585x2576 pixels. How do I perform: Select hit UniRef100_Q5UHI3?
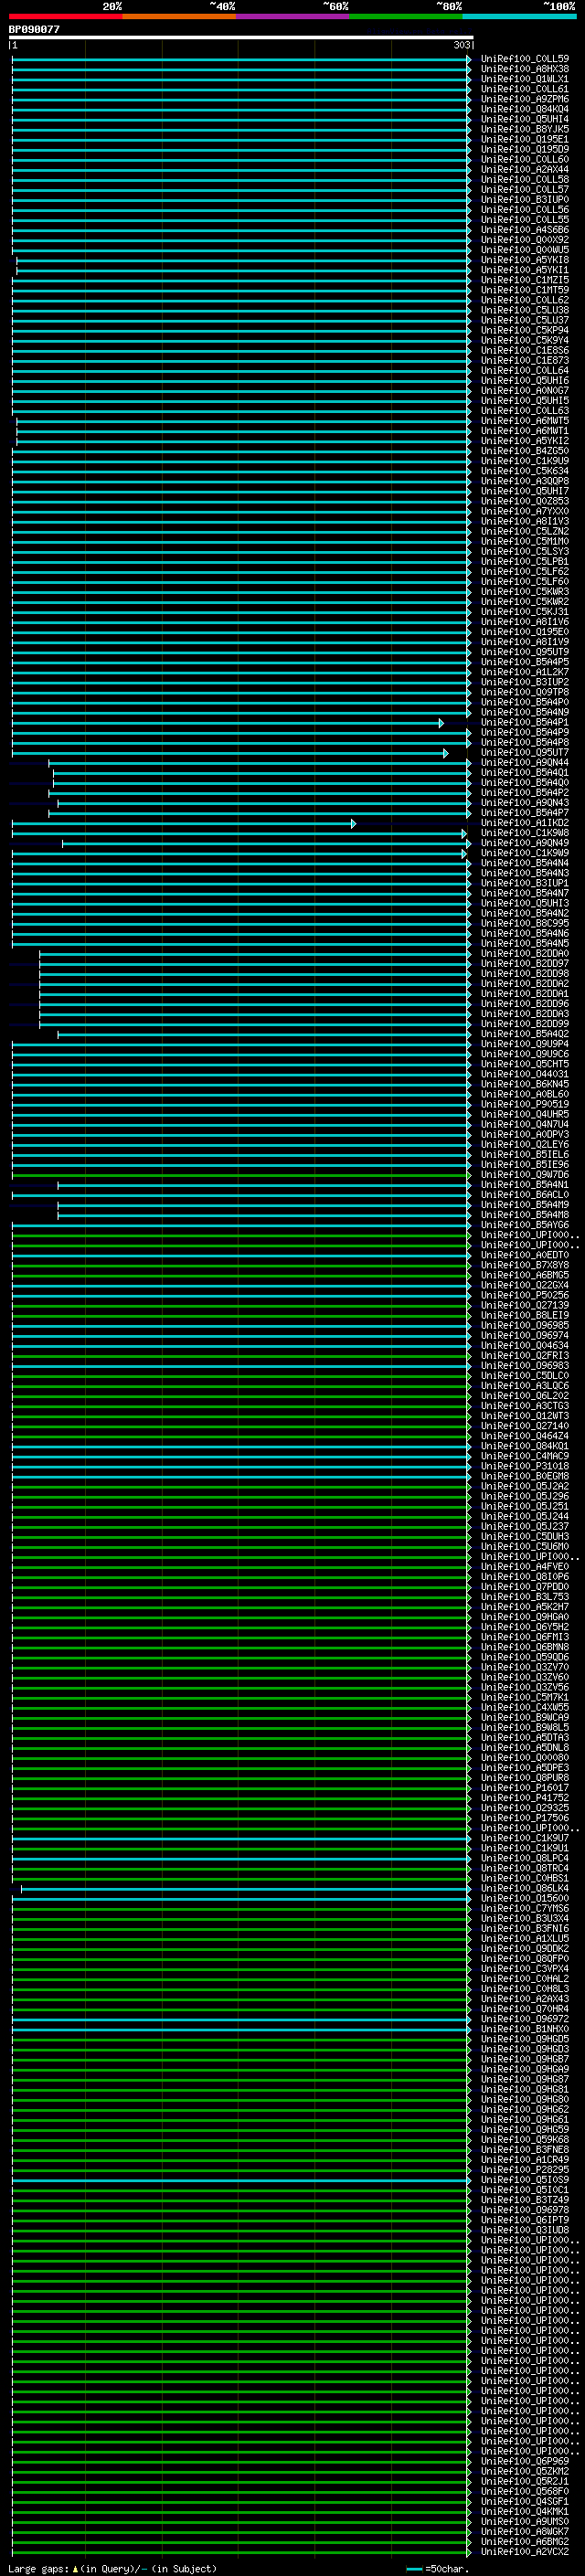524,903
